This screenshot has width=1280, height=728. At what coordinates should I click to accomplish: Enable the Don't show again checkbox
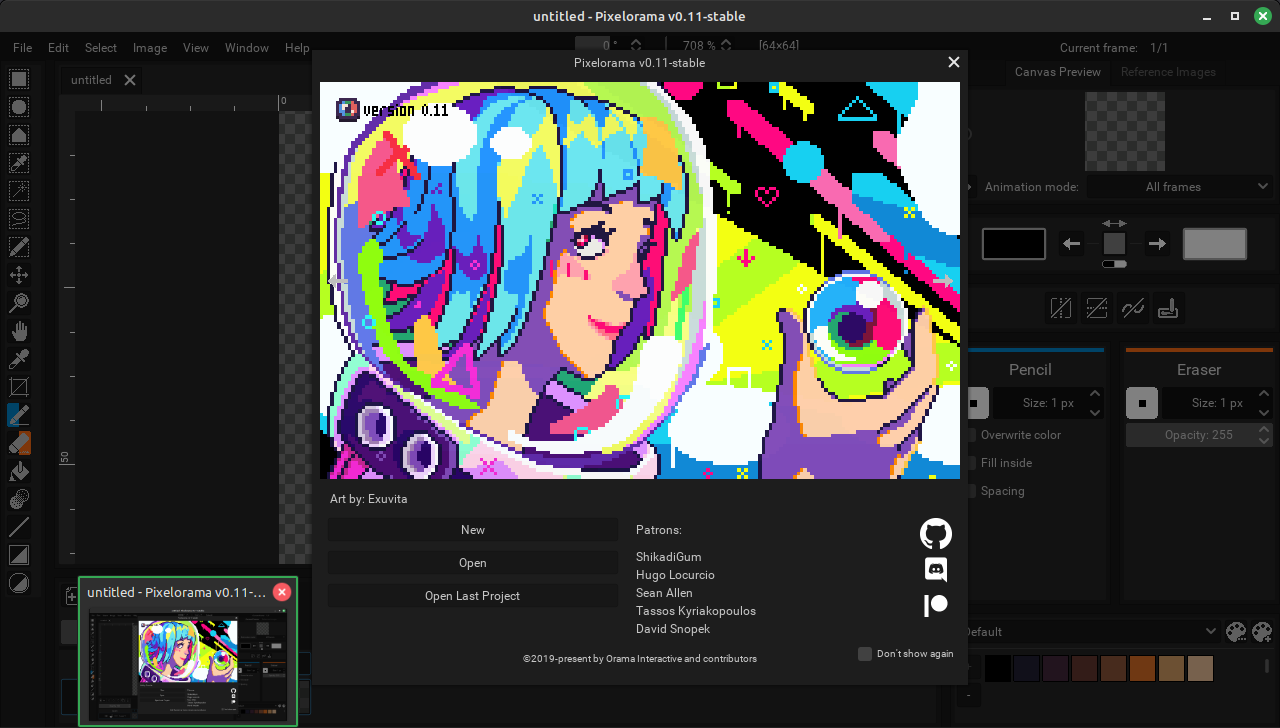[x=864, y=654]
